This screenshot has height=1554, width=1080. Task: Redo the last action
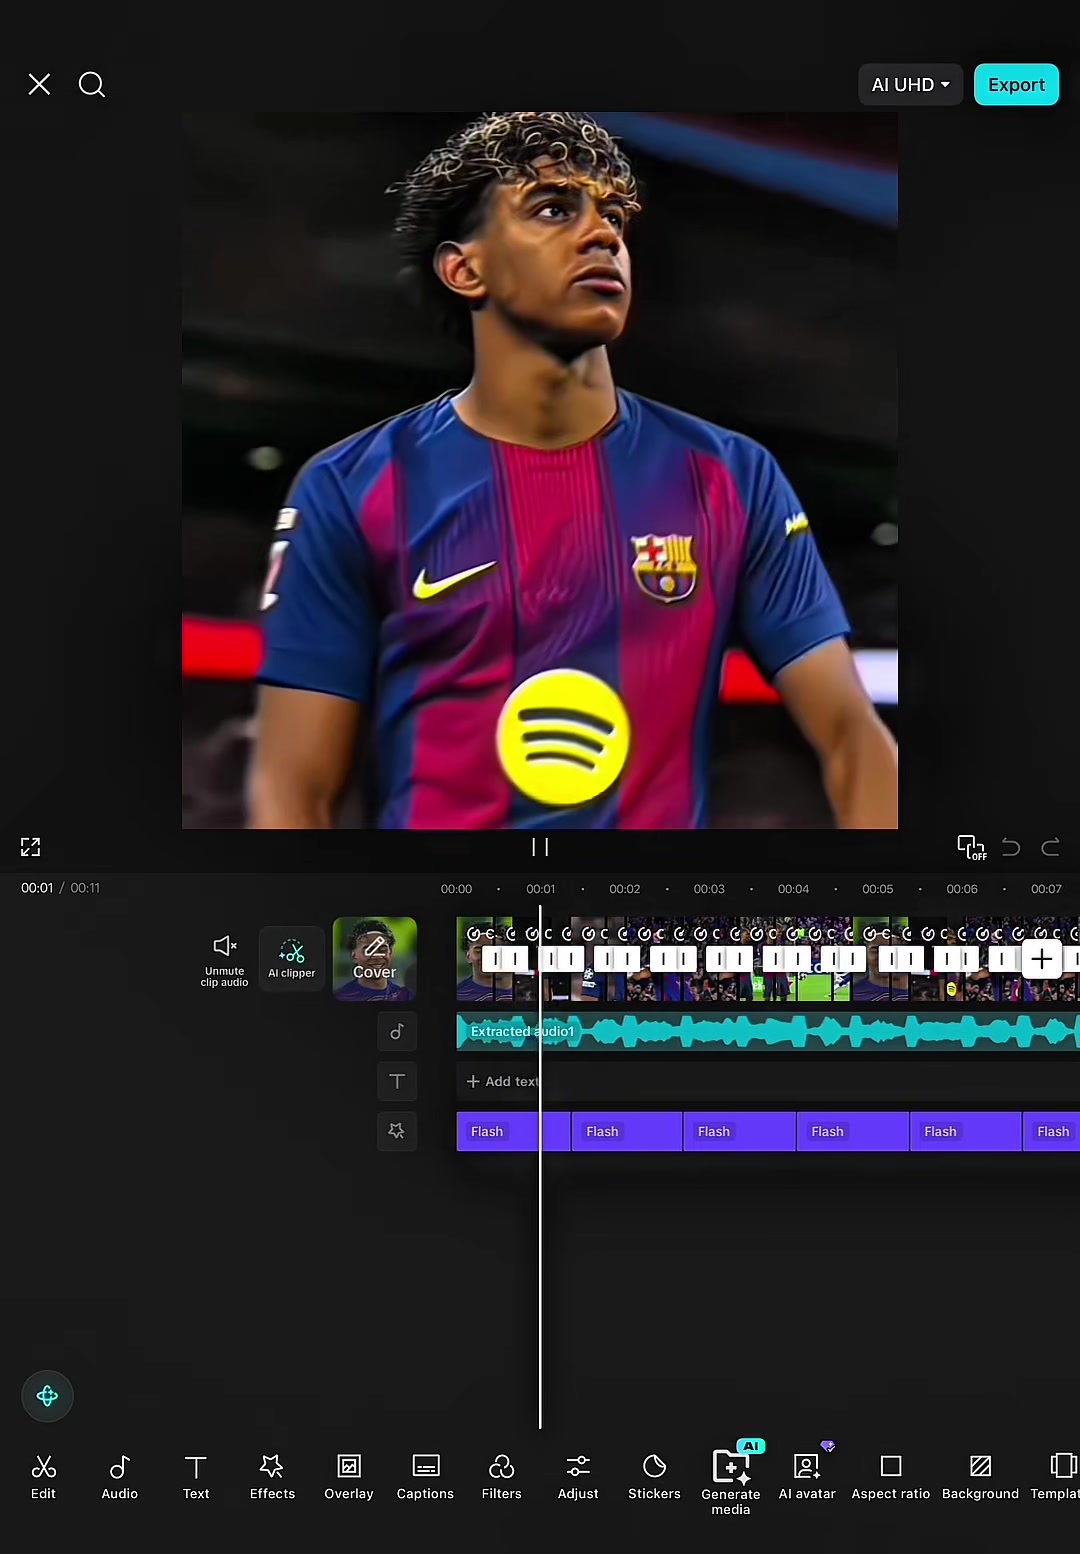1050,847
